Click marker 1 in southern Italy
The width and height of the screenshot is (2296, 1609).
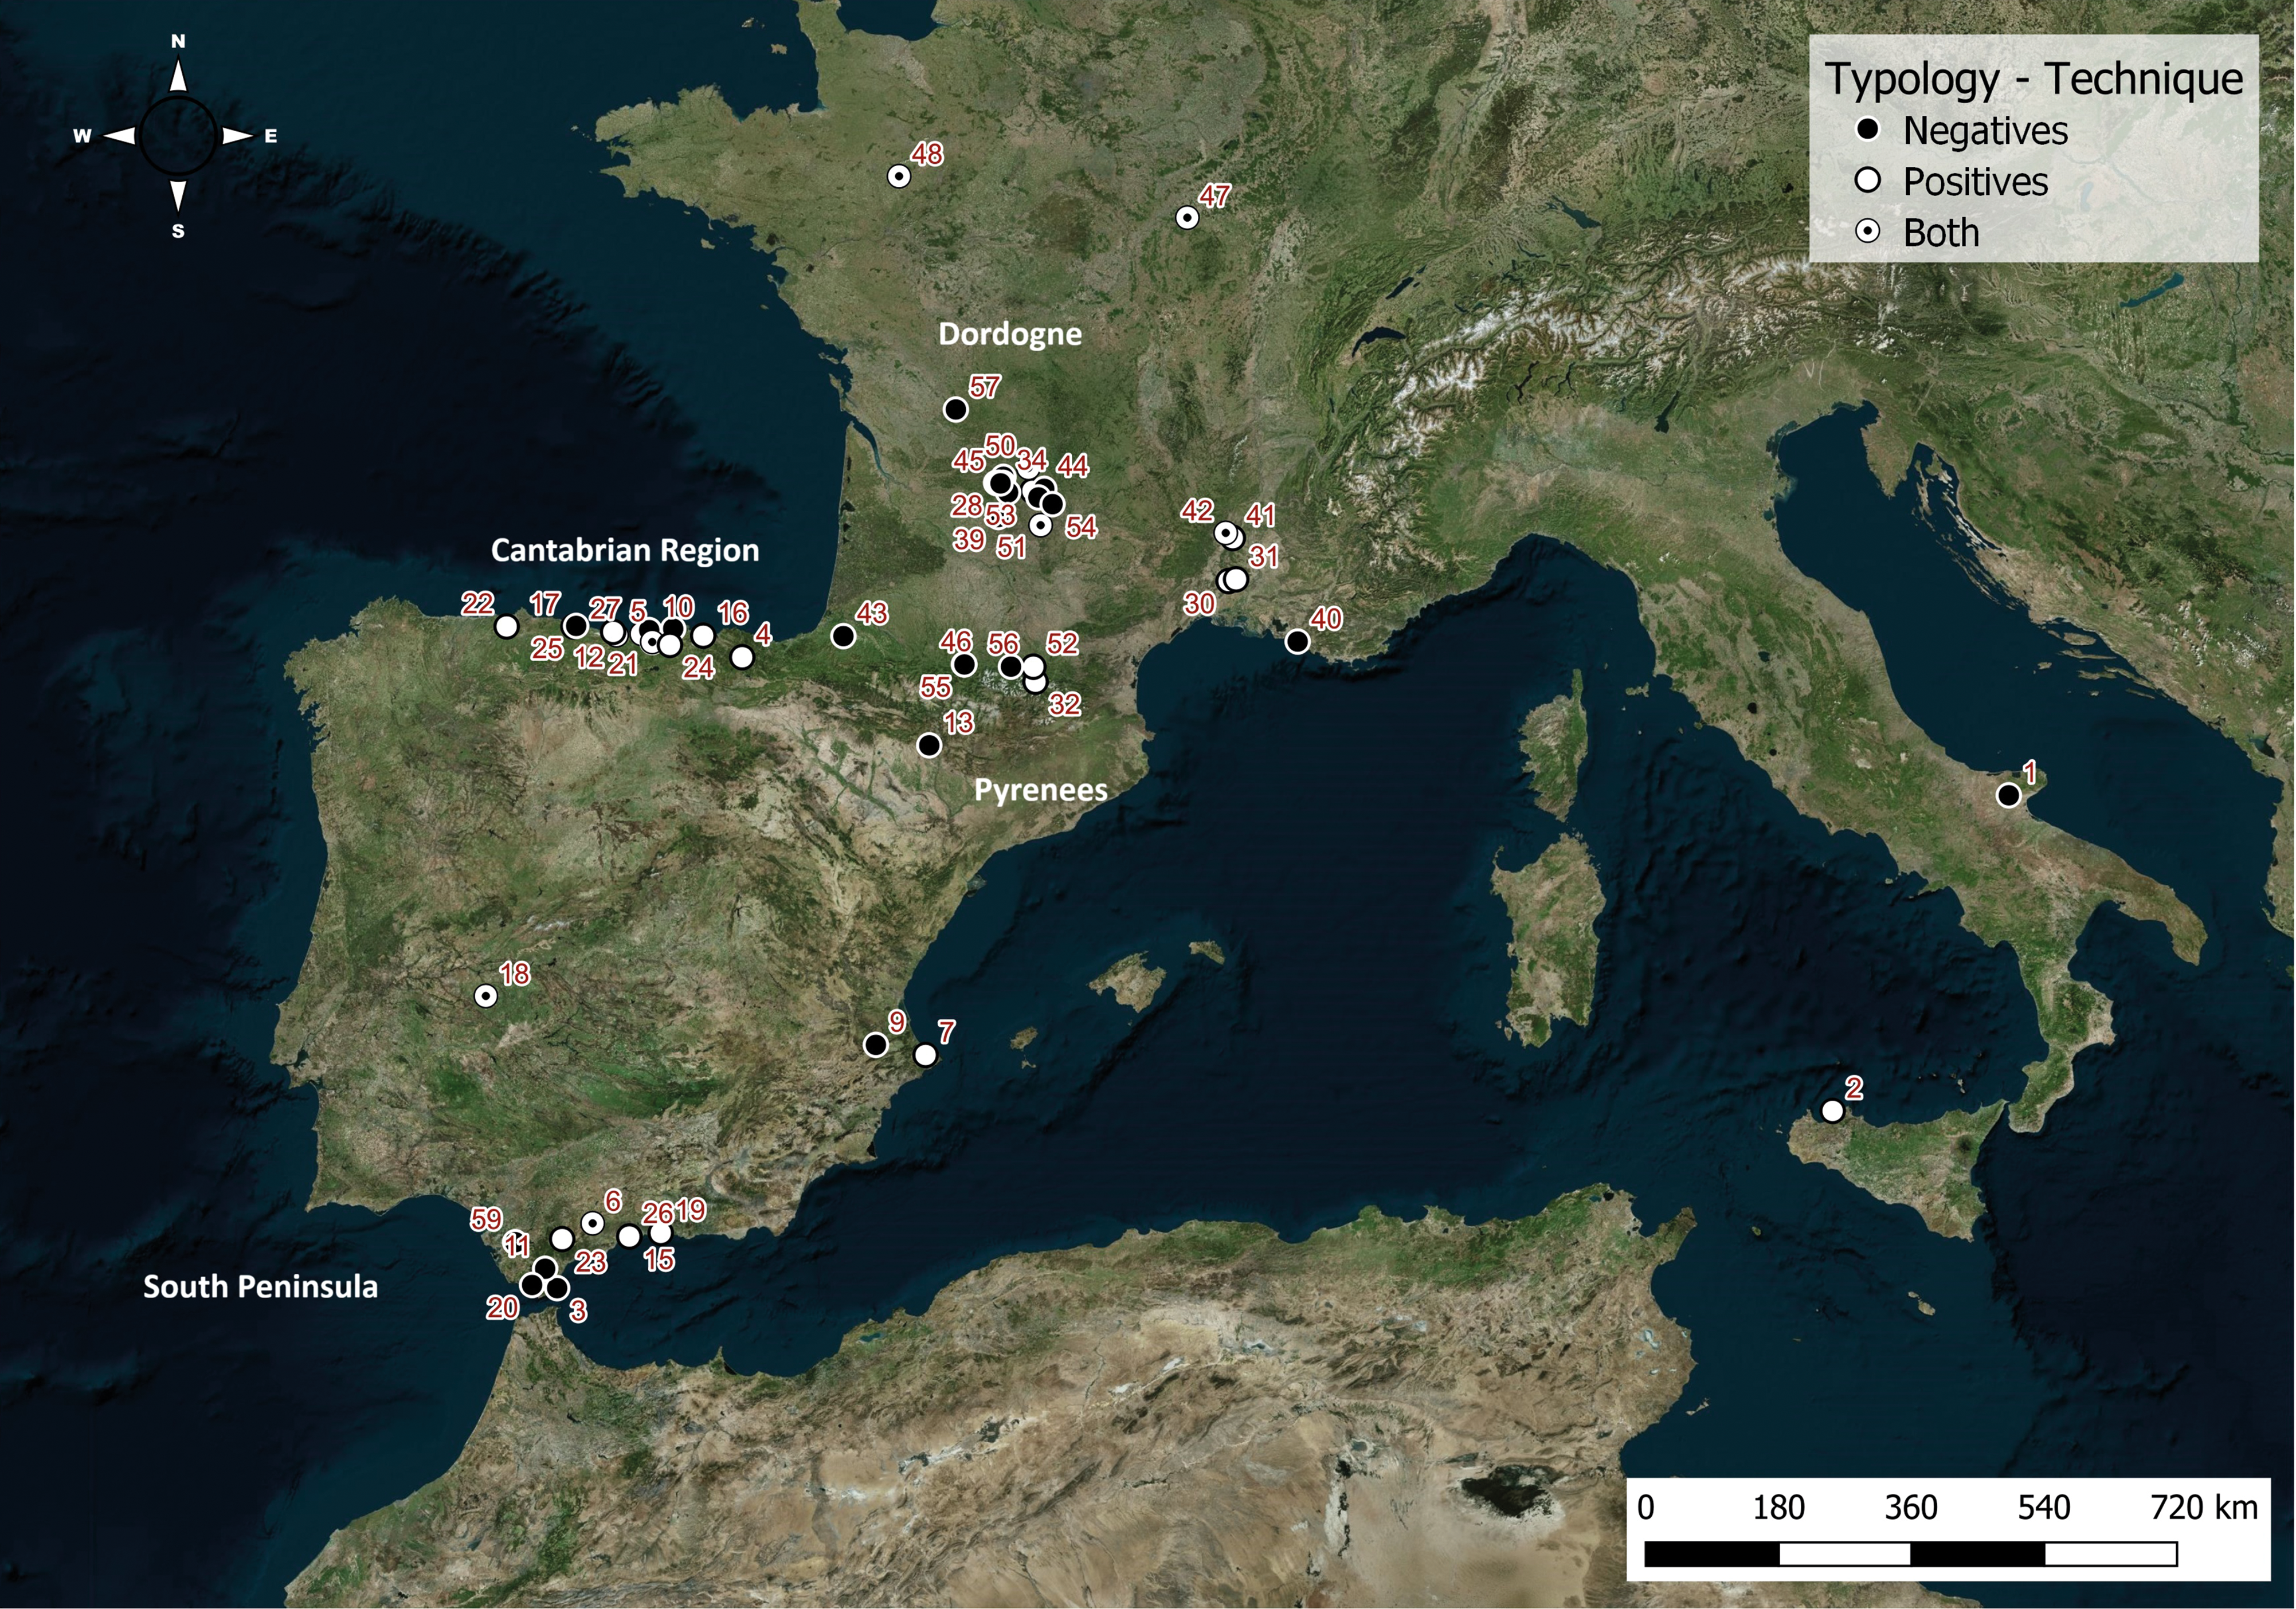(x=2008, y=795)
